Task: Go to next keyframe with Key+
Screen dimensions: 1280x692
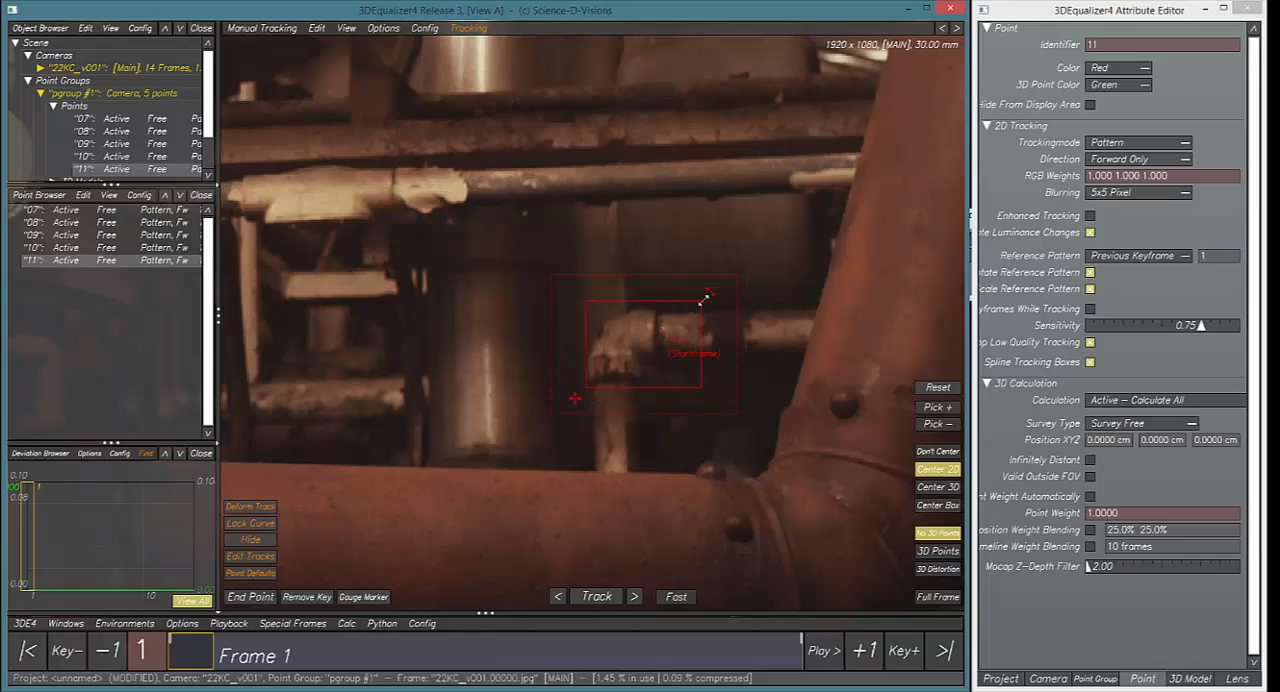Action: pyautogui.click(x=904, y=651)
